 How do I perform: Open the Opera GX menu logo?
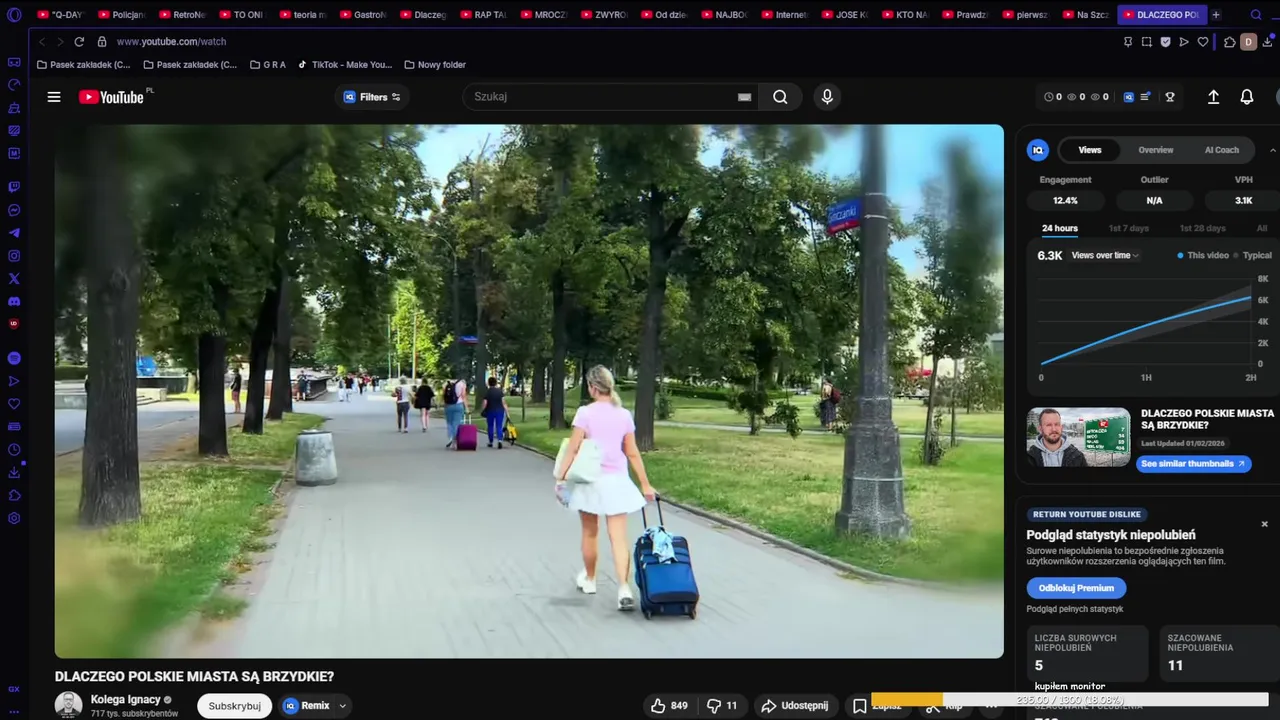[x=14, y=14]
